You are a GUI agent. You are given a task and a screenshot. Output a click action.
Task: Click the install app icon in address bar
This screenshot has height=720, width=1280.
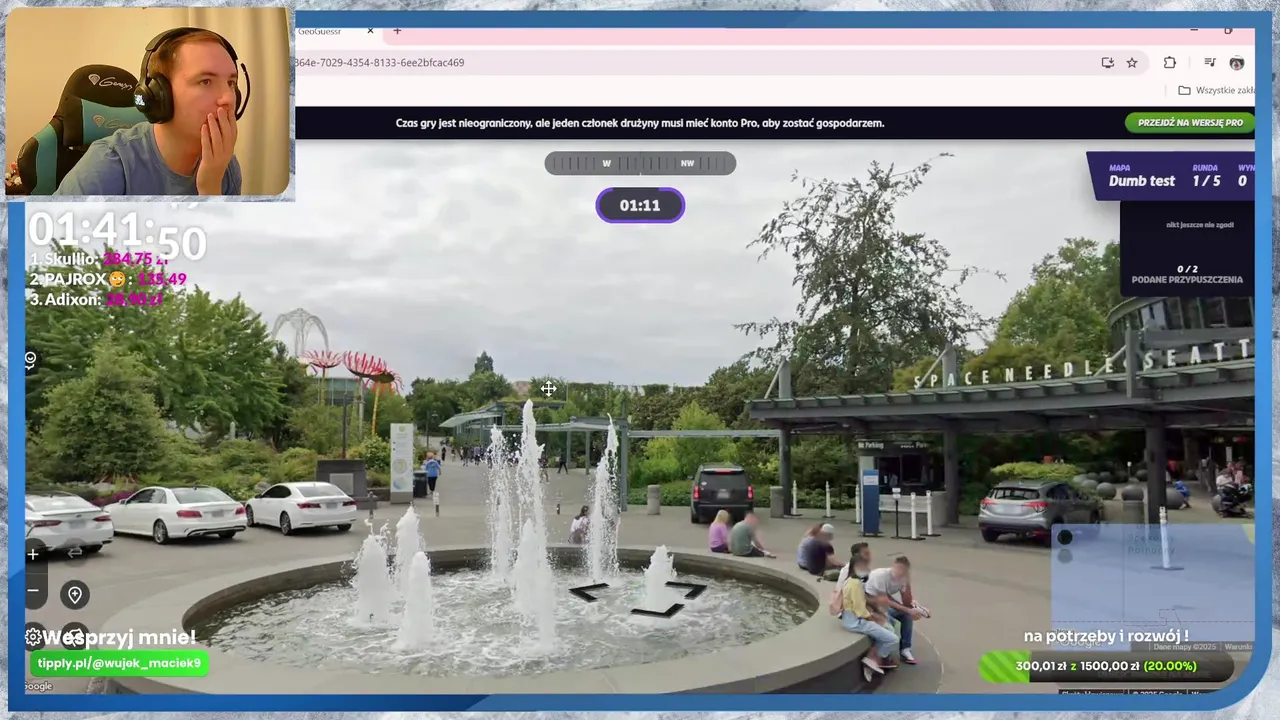1108,62
